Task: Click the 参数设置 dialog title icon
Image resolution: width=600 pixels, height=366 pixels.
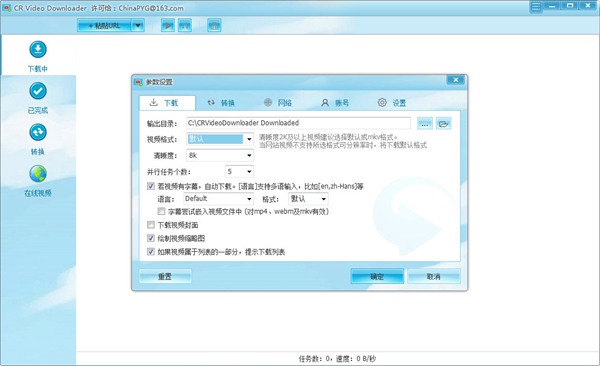Action: (x=139, y=82)
